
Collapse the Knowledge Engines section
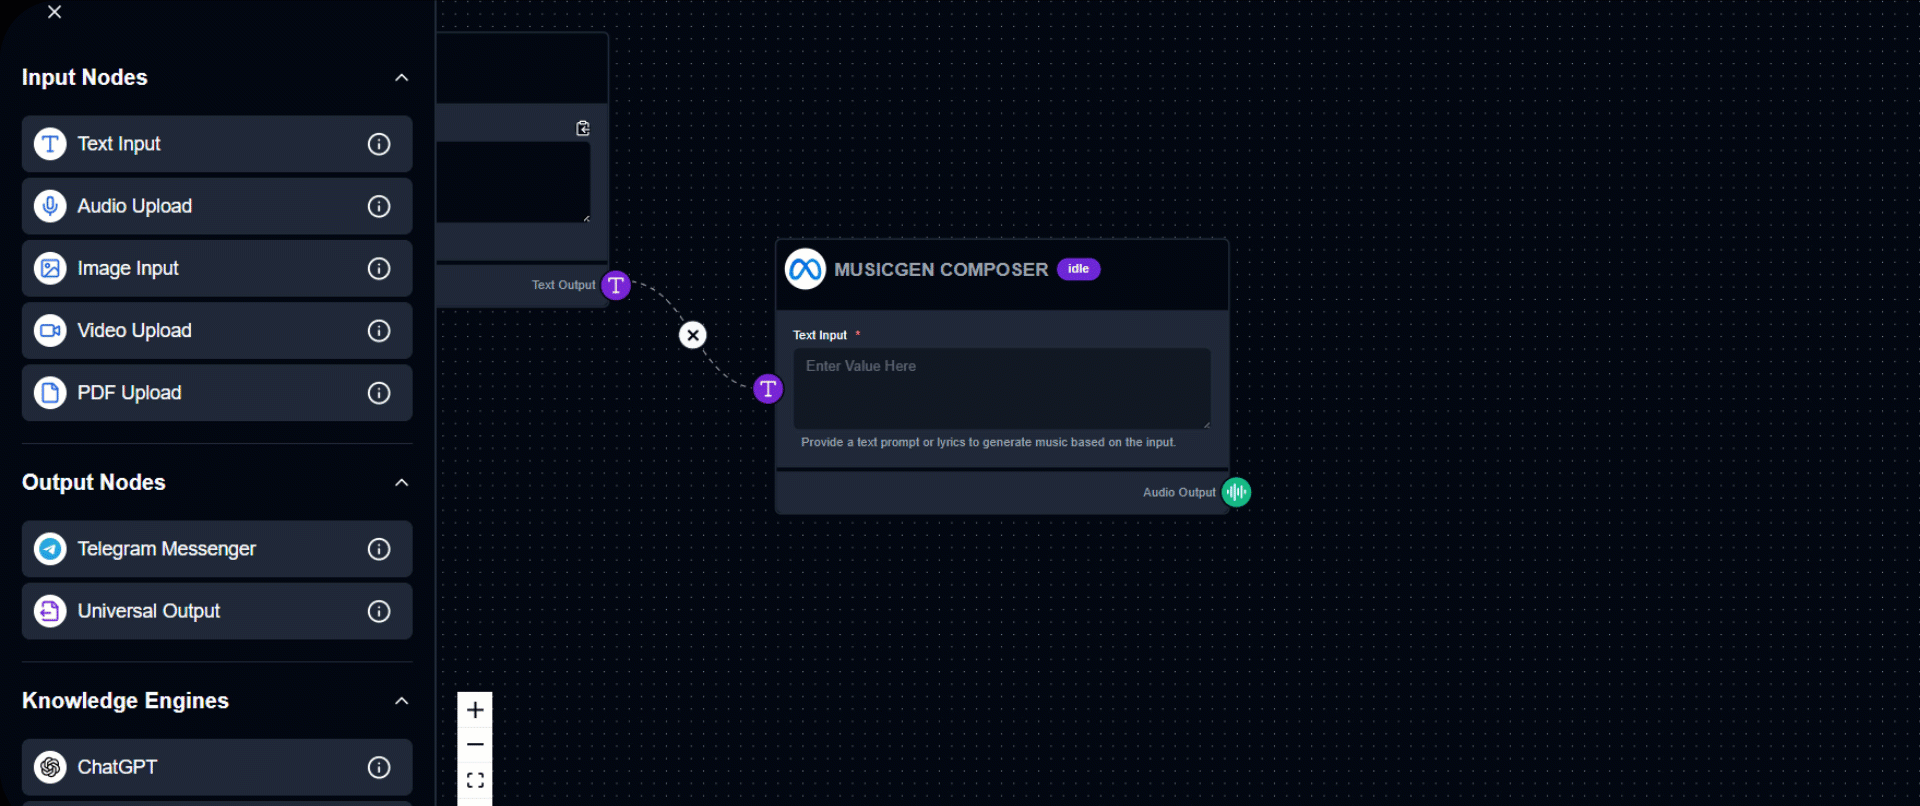pos(401,701)
